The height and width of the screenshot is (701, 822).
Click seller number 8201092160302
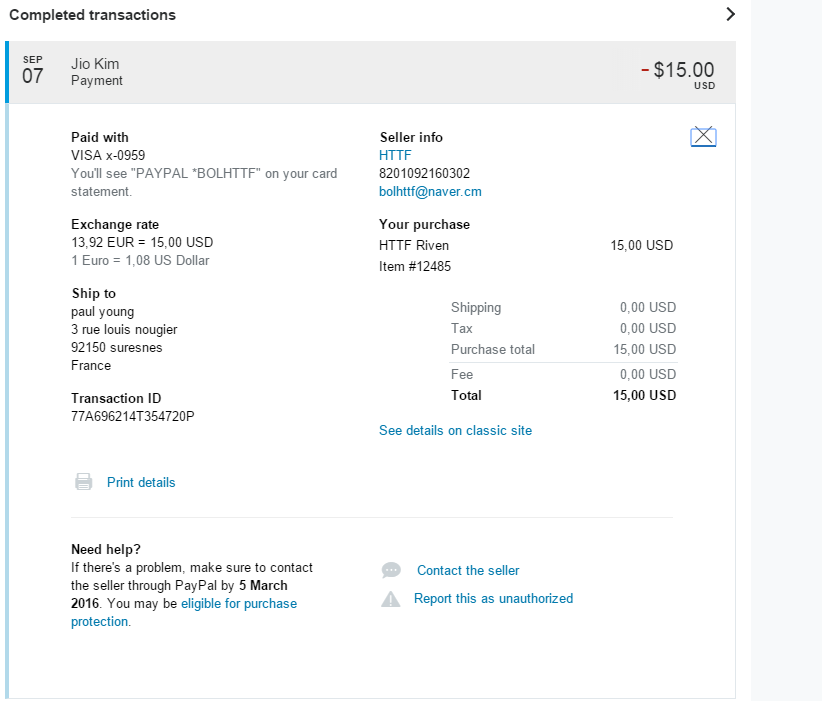click(425, 173)
